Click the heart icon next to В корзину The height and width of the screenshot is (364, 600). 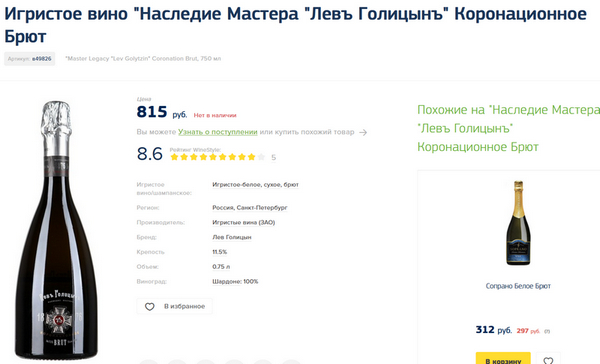(x=548, y=361)
